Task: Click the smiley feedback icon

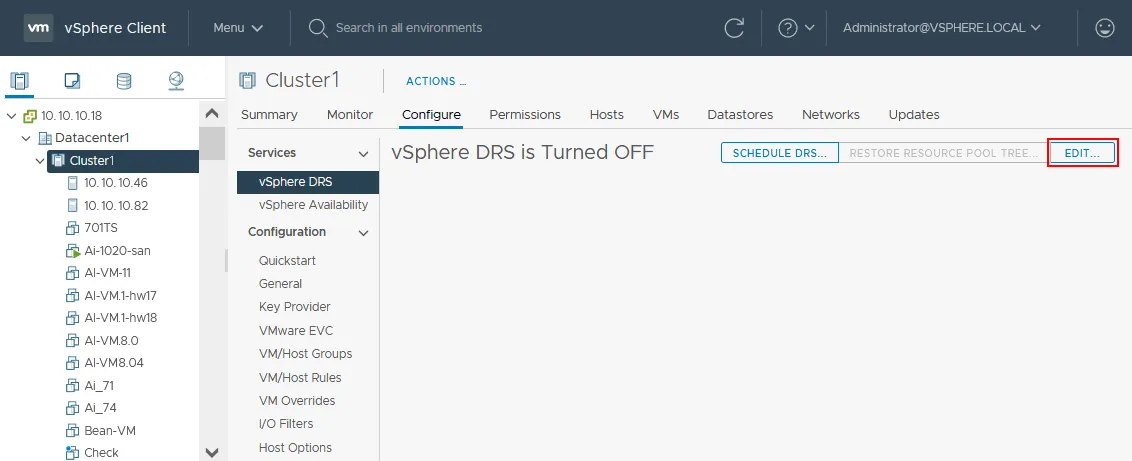Action: (x=1105, y=28)
